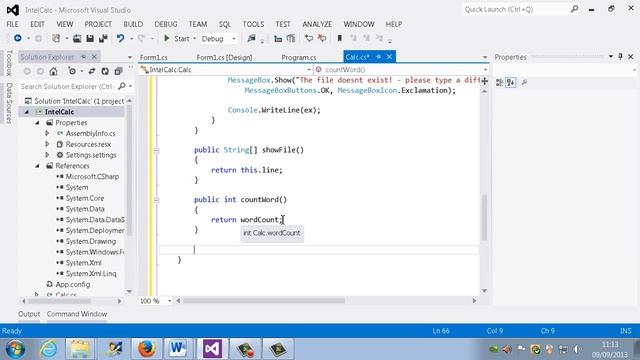Collapse all items in Solution Explorer
640x360 pixels.
click(x=118, y=71)
